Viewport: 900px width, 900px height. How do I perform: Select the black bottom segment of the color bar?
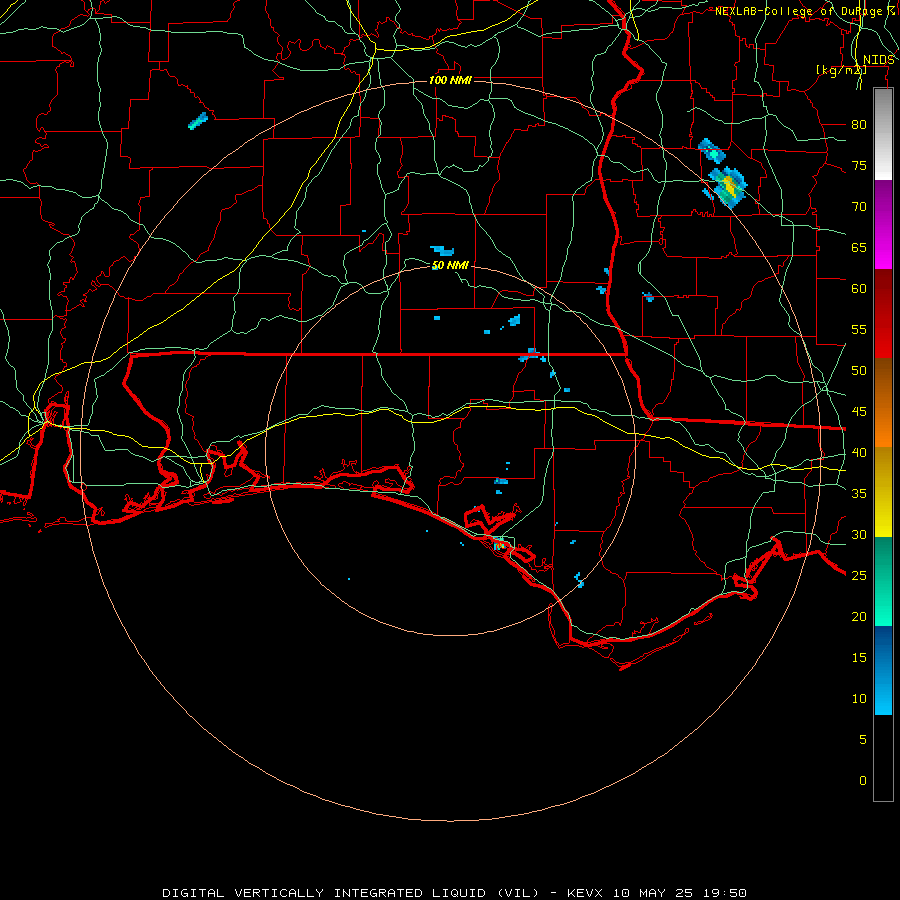[x=883, y=758]
